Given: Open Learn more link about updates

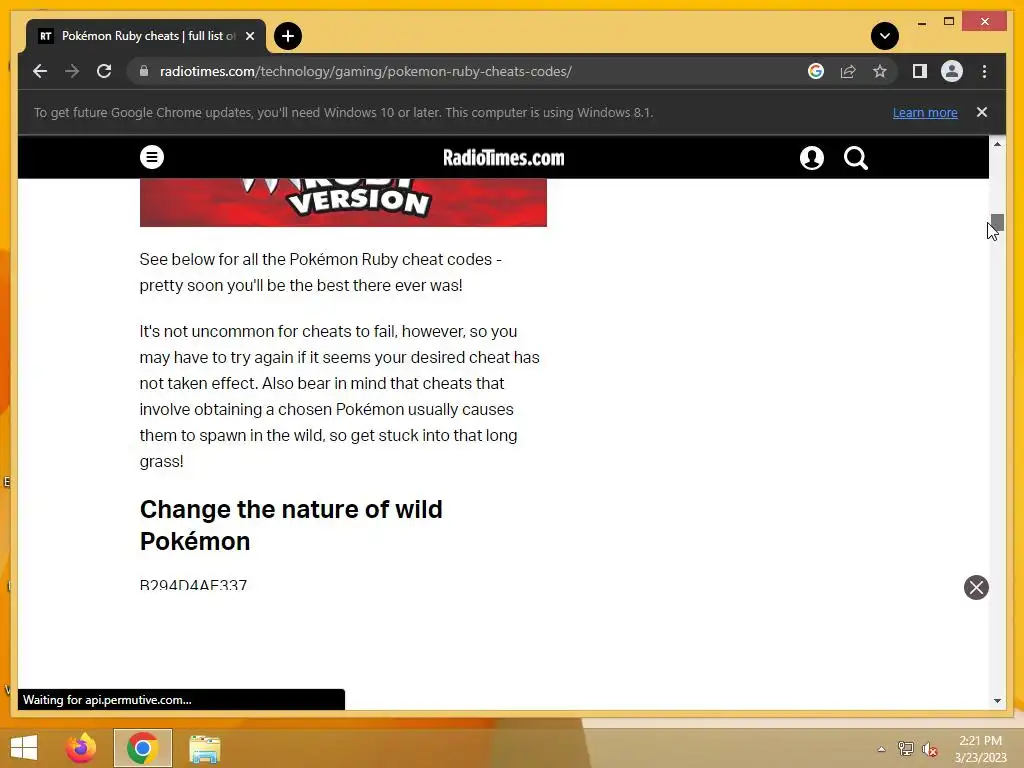Looking at the screenshot, I should coord(925,112).
